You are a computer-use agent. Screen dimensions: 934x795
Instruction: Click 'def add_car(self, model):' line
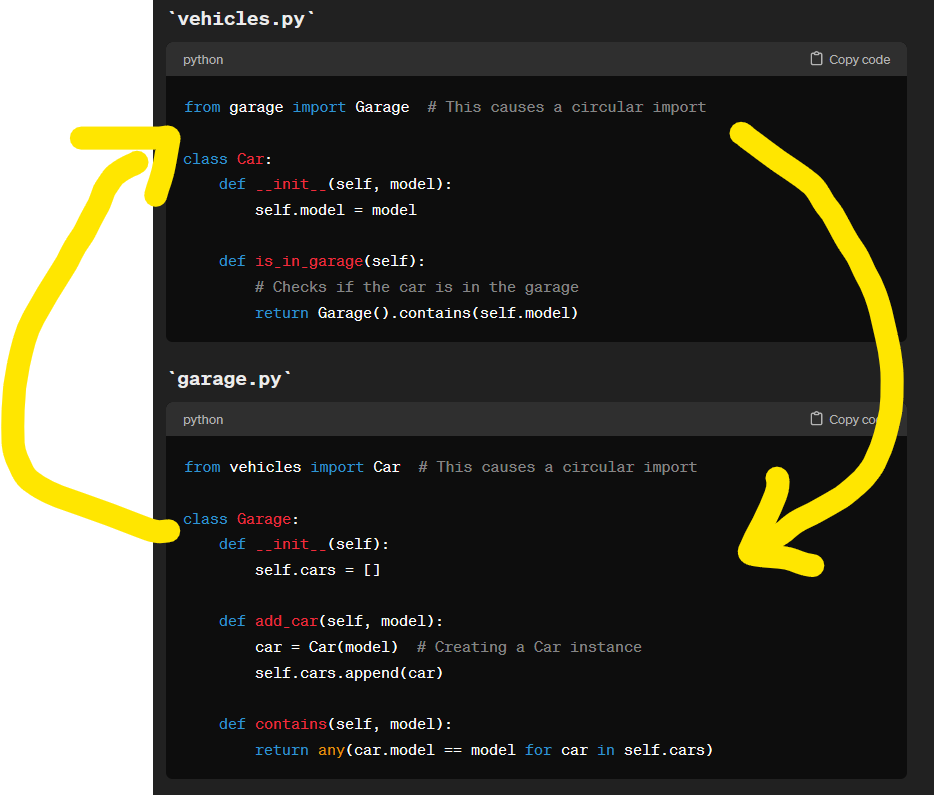tap(331, 622)
